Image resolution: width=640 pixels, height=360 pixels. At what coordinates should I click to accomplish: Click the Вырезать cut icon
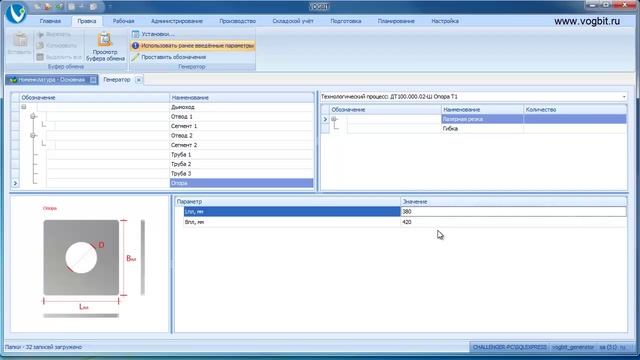pos(40,34)
